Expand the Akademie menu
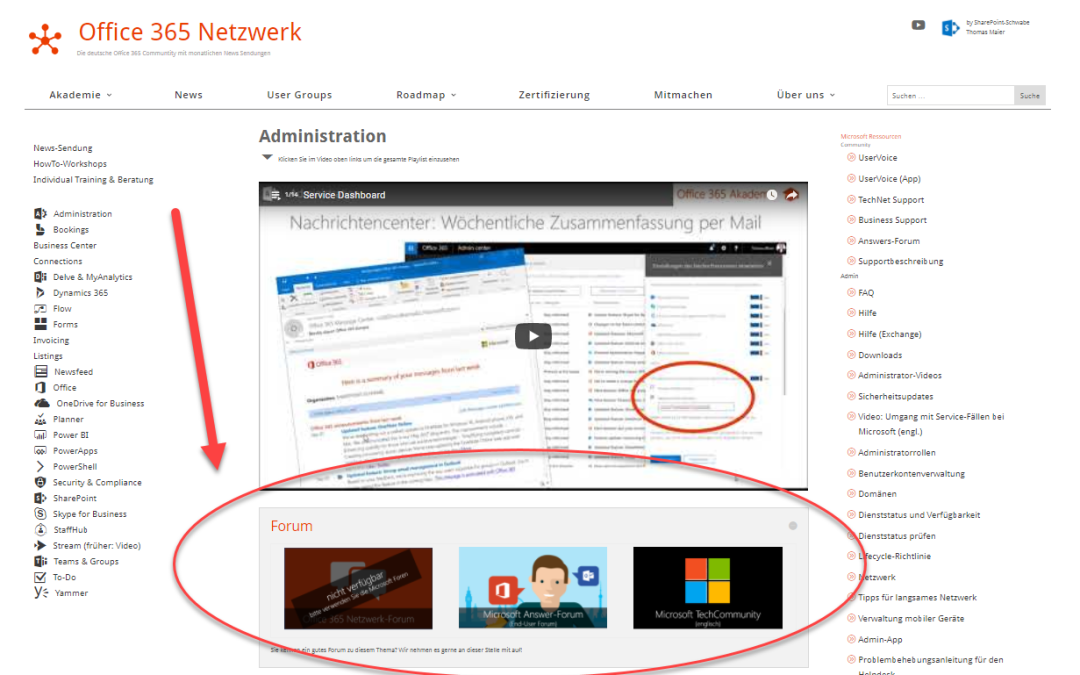 (81, 95)
